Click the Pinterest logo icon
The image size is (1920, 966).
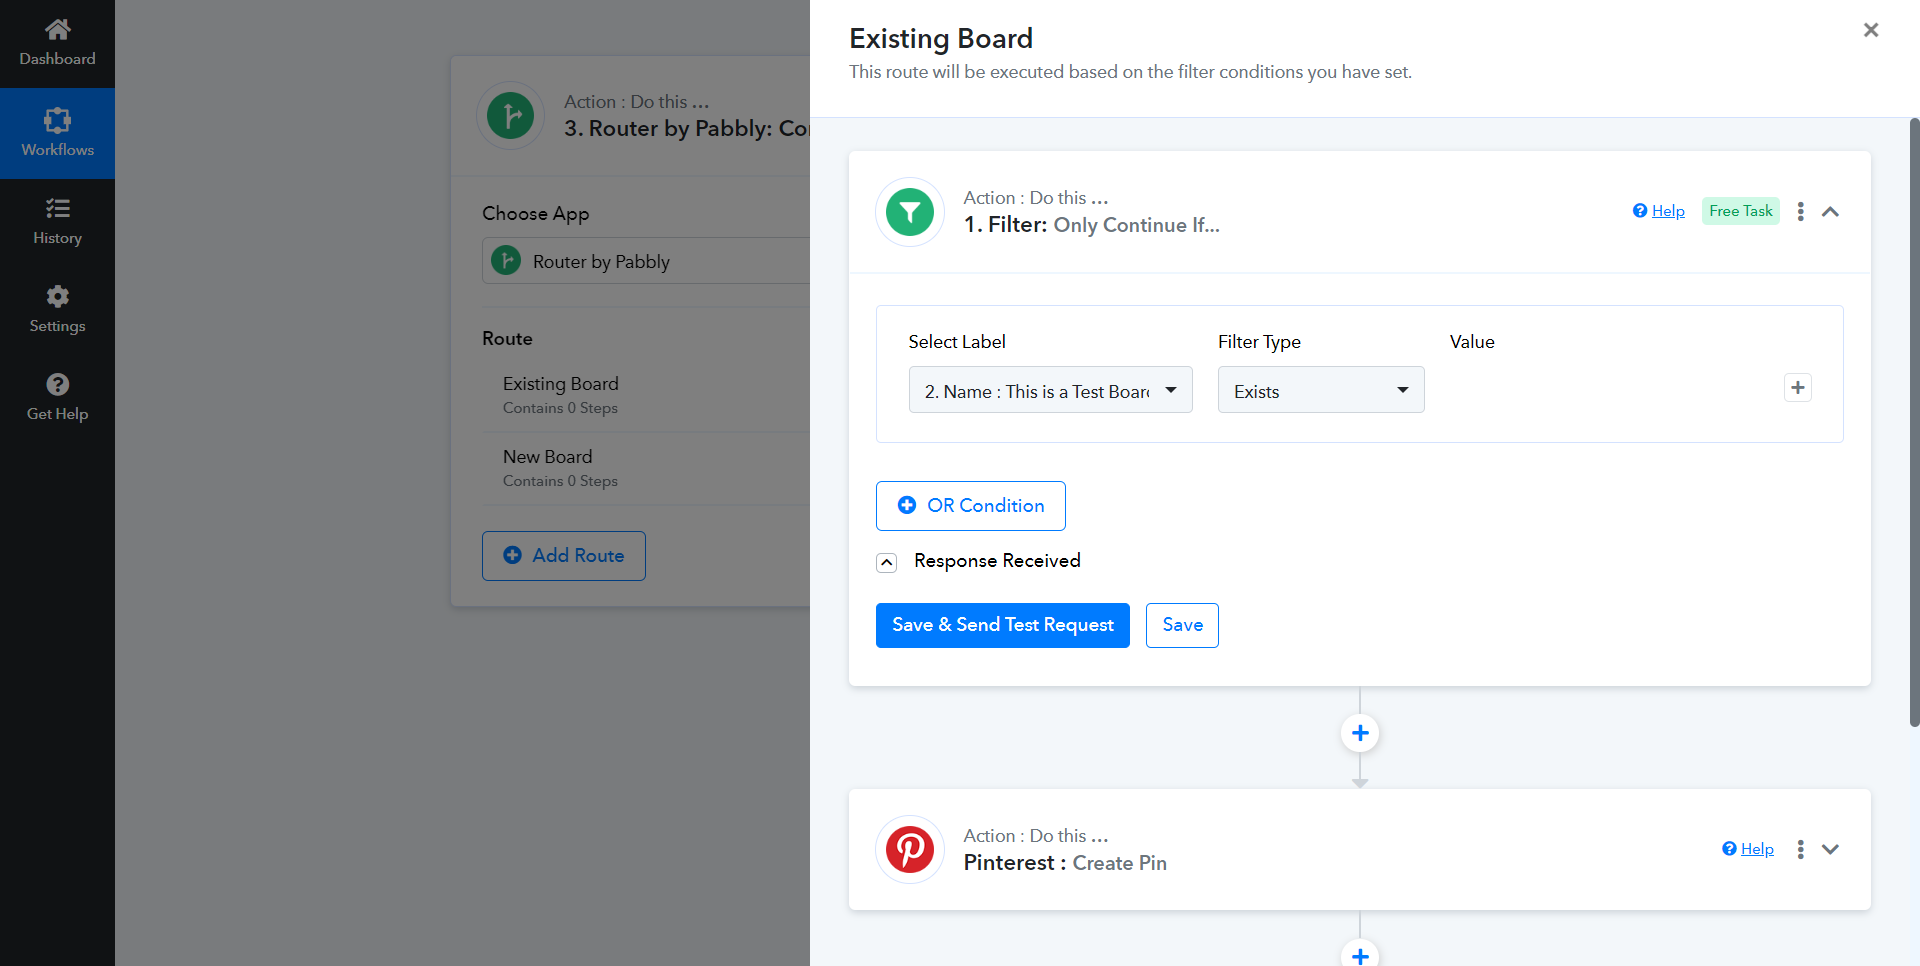tap(910, 850)
